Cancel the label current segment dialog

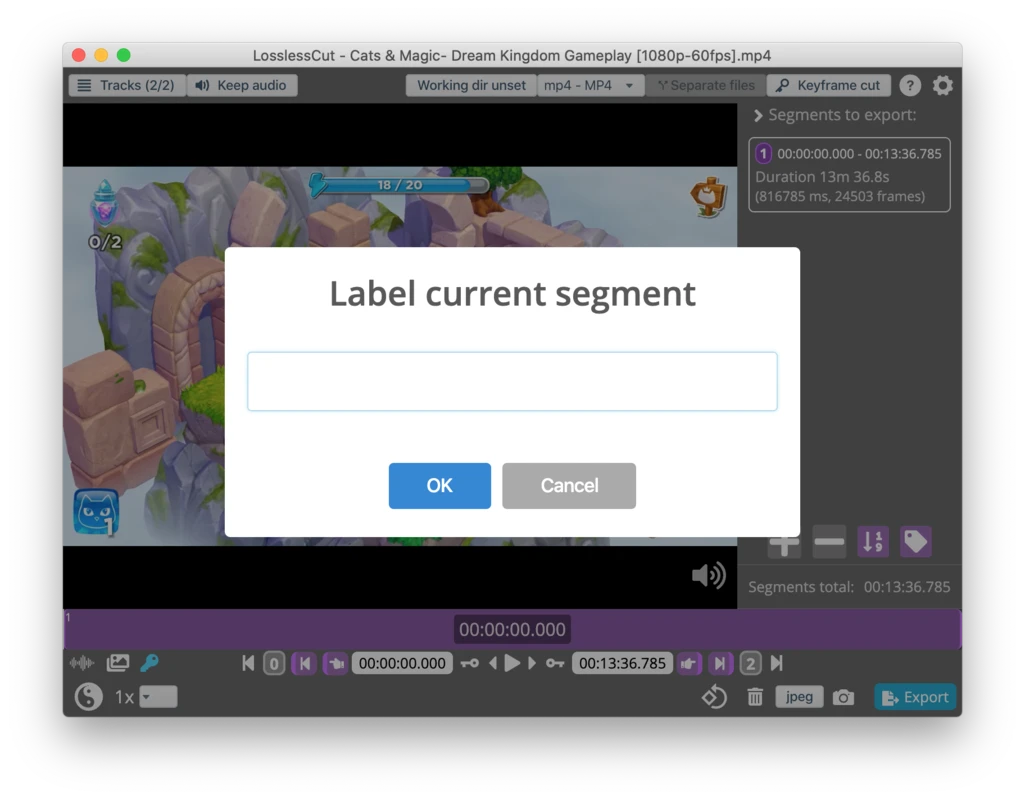point(569,486)
